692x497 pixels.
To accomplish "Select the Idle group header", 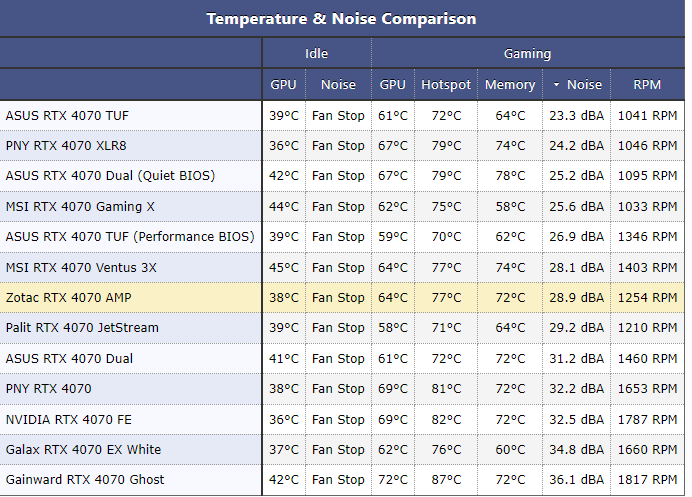I will [x=316, y=54].
